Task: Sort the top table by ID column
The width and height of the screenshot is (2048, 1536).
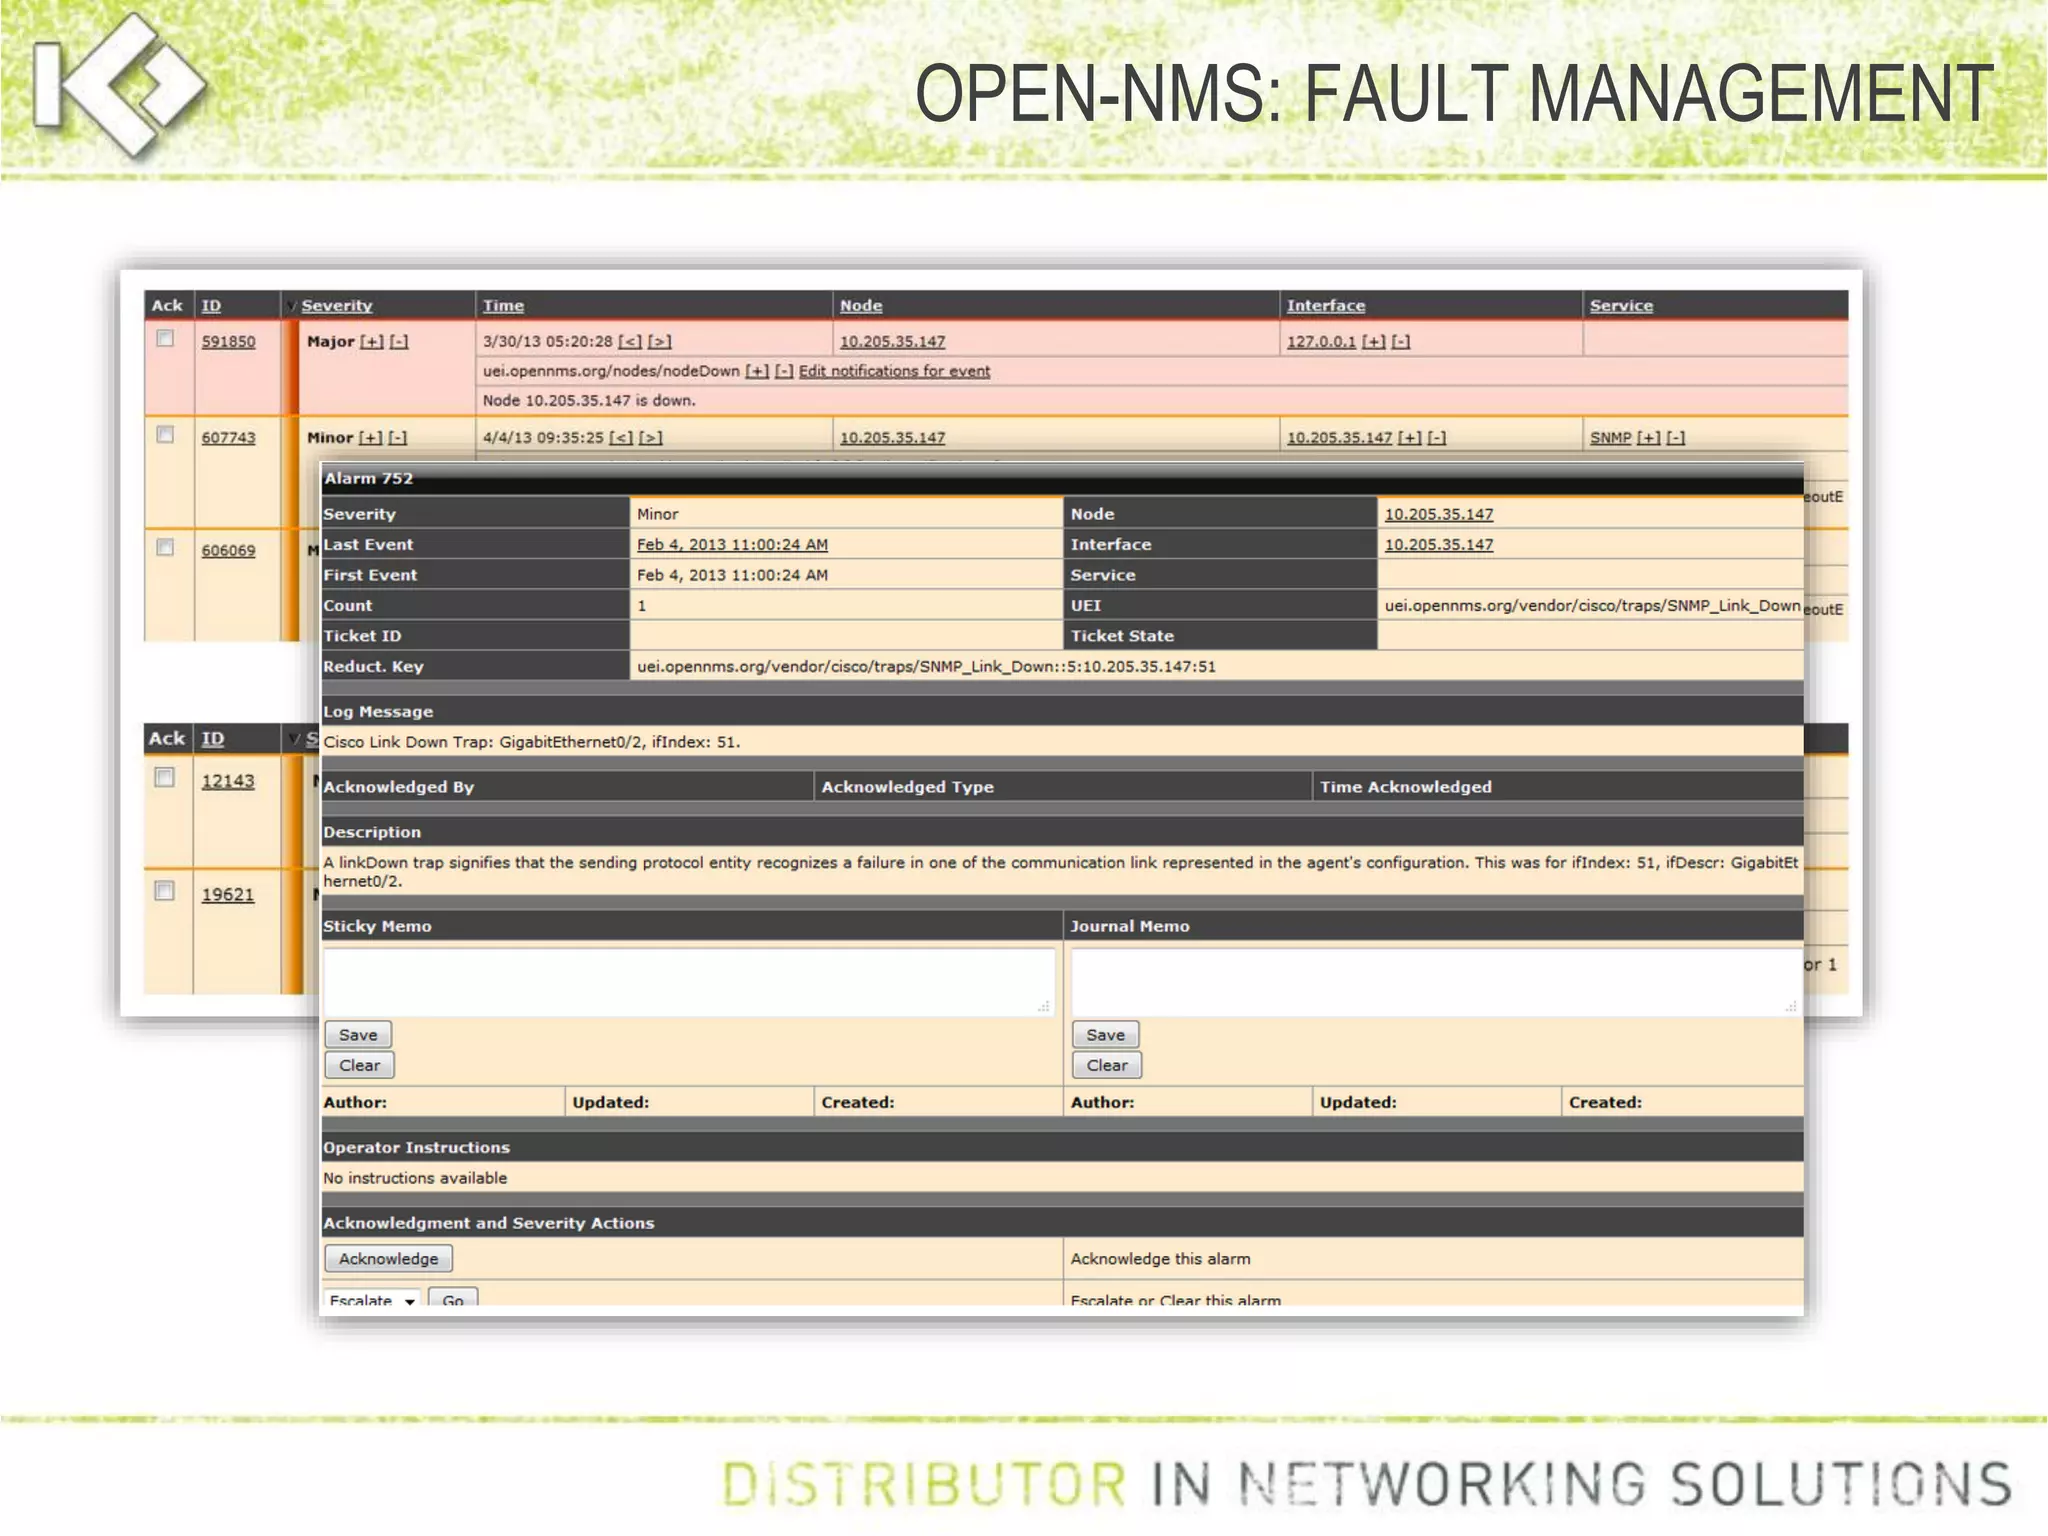Action: coord(211,306)
